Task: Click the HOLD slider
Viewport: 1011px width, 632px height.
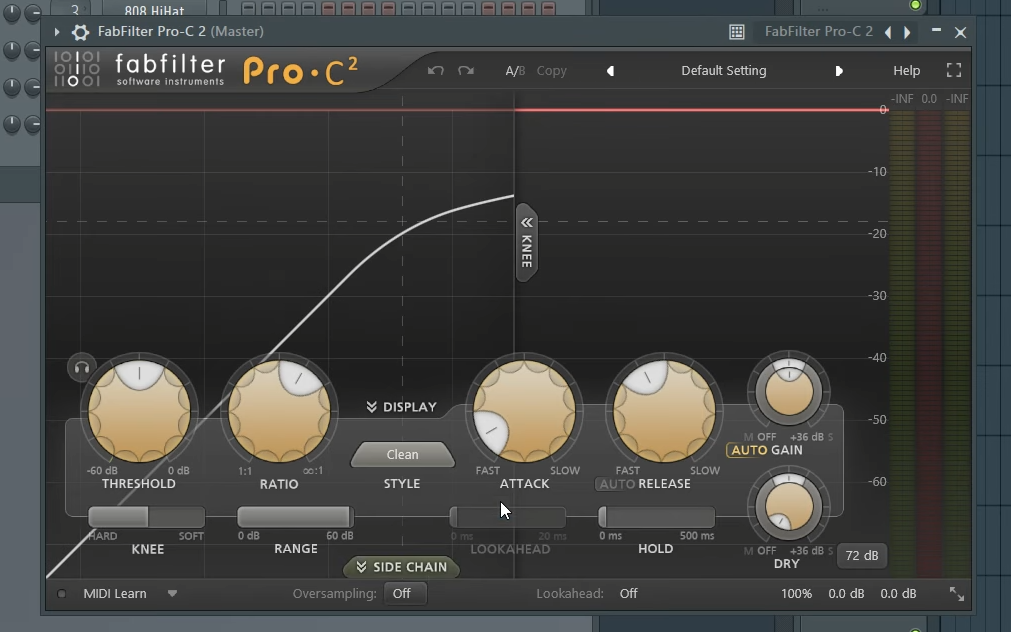Action: 657,517
